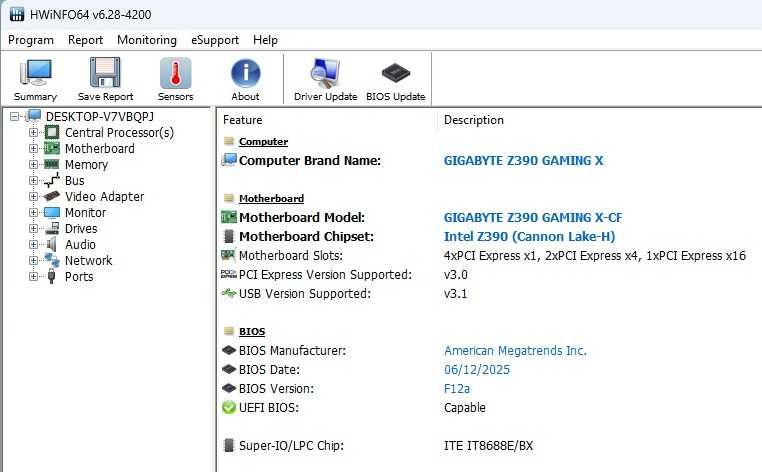Click the ITE IT8688E/BX value
This screenshot has height=472, width=762.
pyautogui.click(x=488, y=445)
